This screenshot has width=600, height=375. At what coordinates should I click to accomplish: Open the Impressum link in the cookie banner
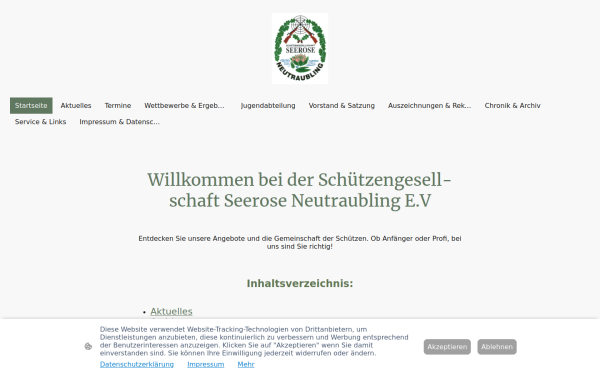[x=205, y=364]
